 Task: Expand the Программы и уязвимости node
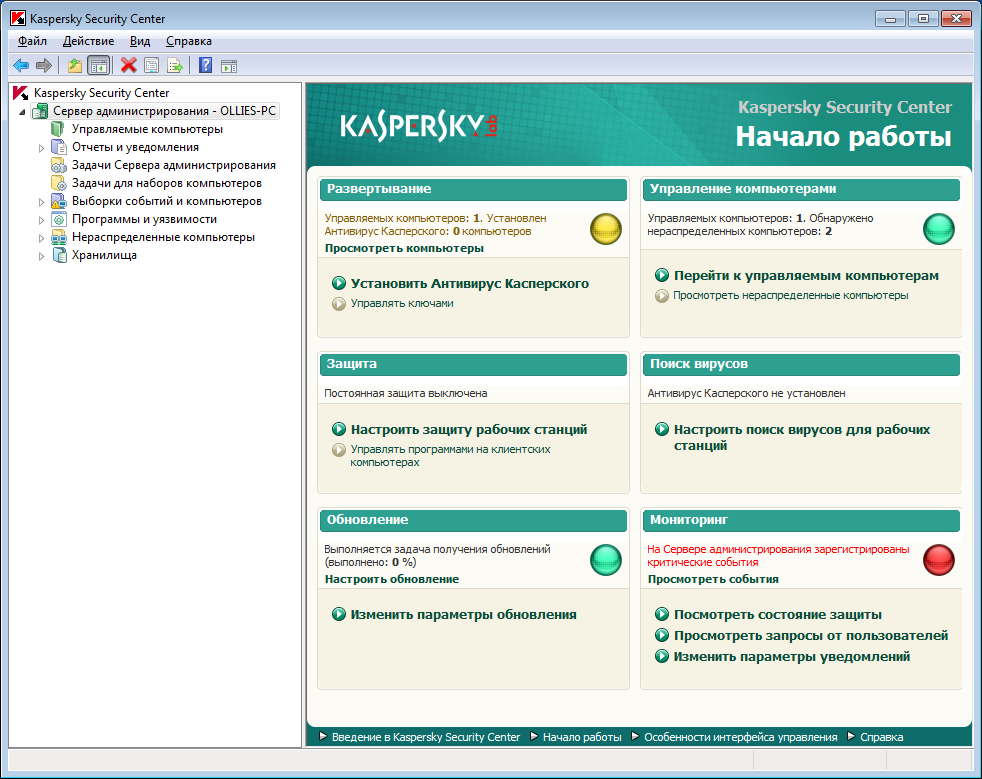[41, 220]
